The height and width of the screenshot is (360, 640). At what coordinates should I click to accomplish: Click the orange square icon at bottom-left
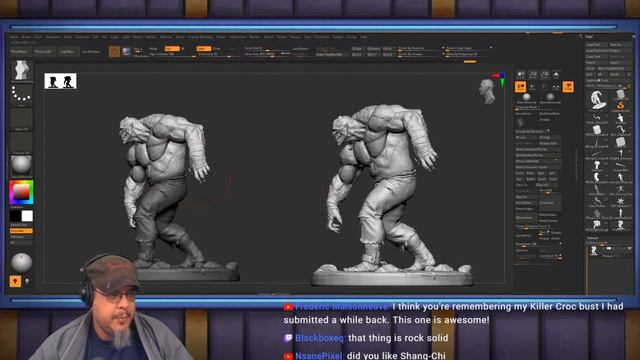[x=15, y=281]
